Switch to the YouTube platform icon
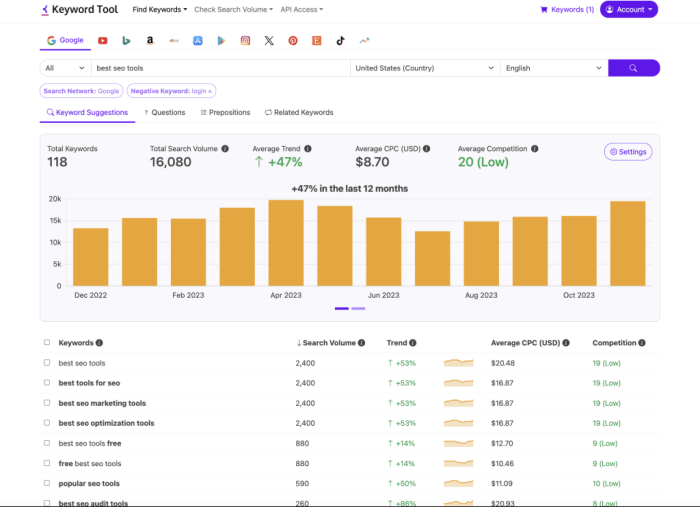700x507 pixels. pos(103,41)
